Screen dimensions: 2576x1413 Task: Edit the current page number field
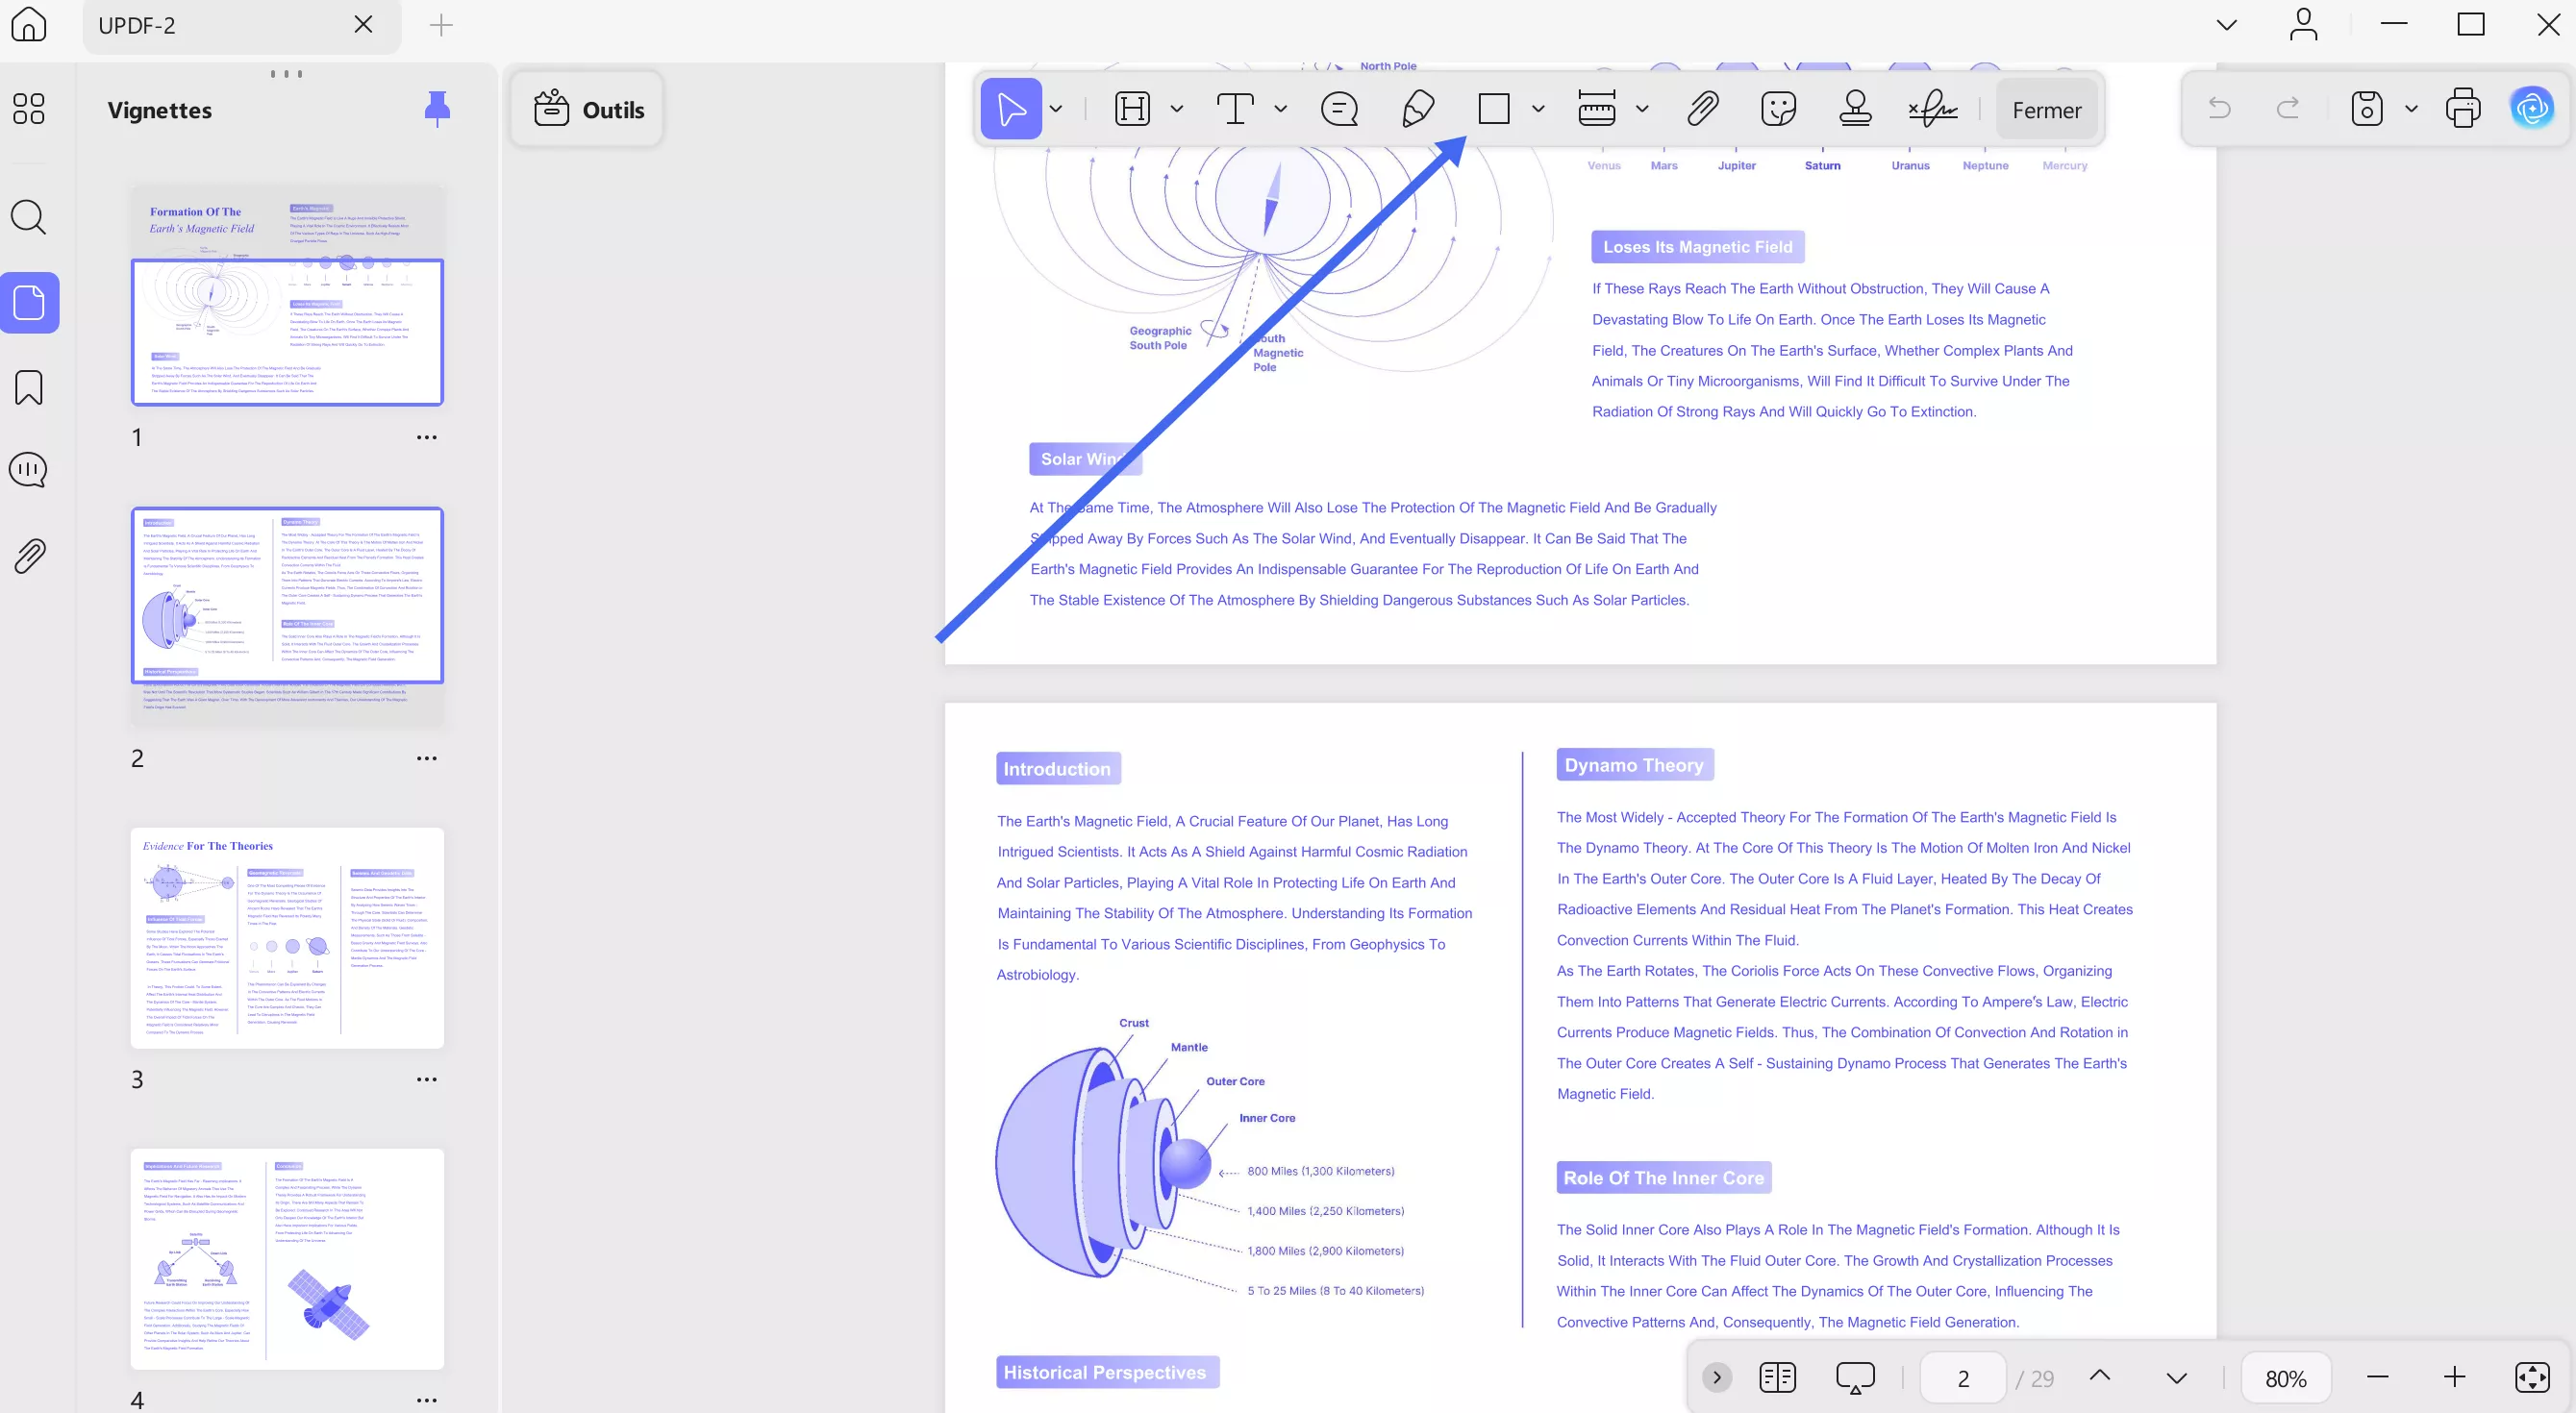pos(1963,1378)
